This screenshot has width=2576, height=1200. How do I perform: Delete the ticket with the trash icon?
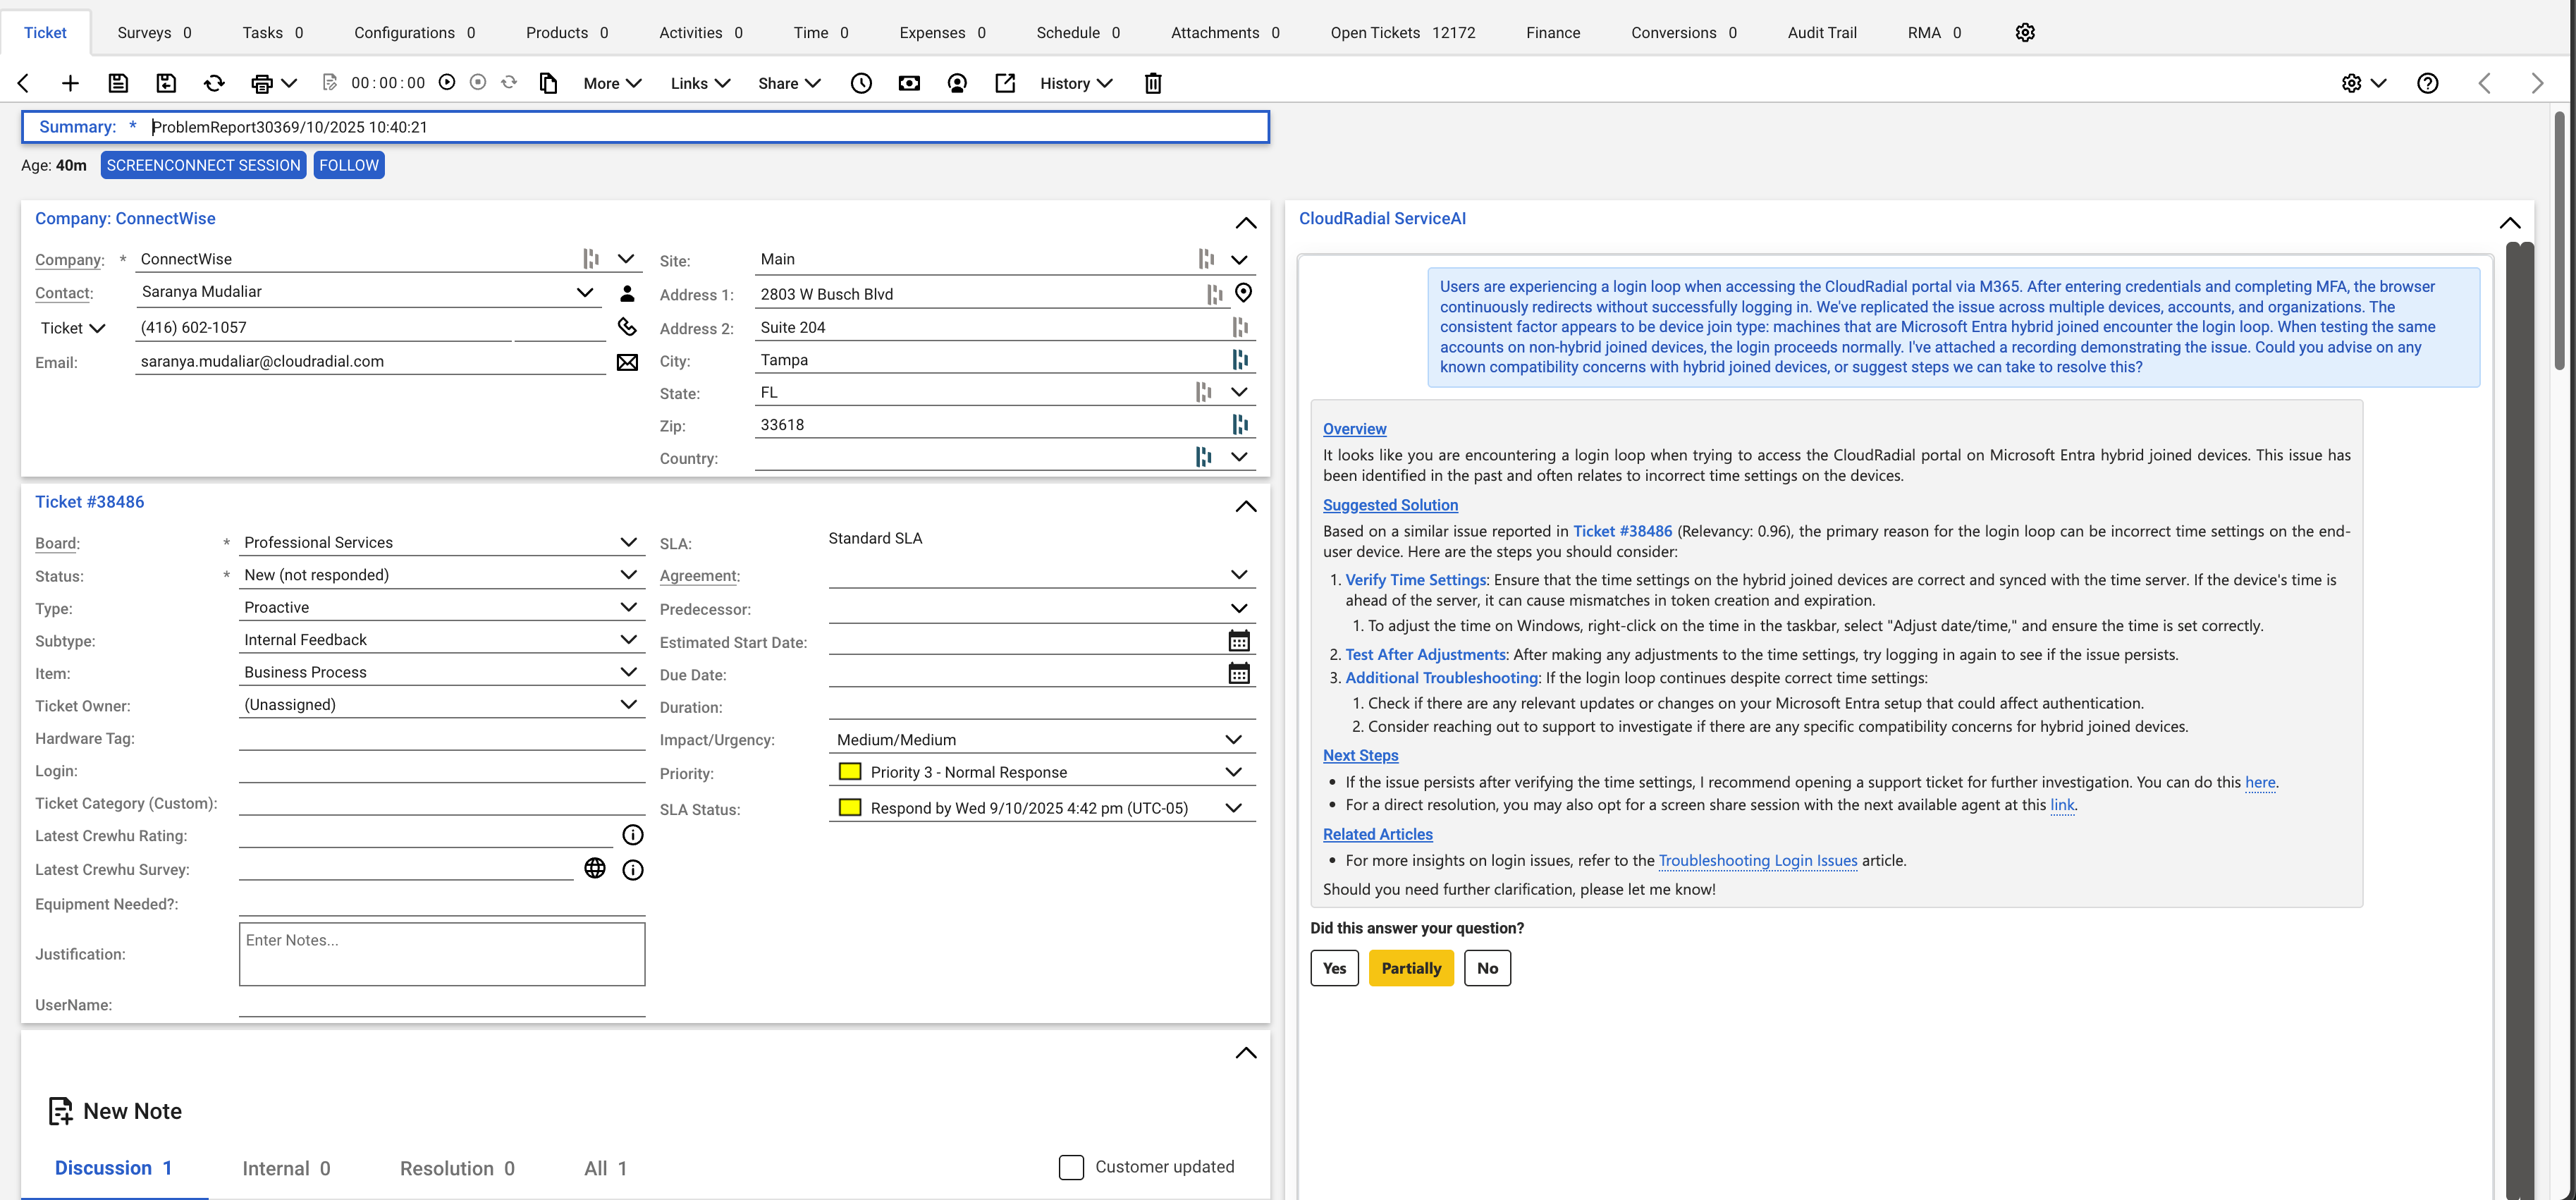[x=1152, y=83]
